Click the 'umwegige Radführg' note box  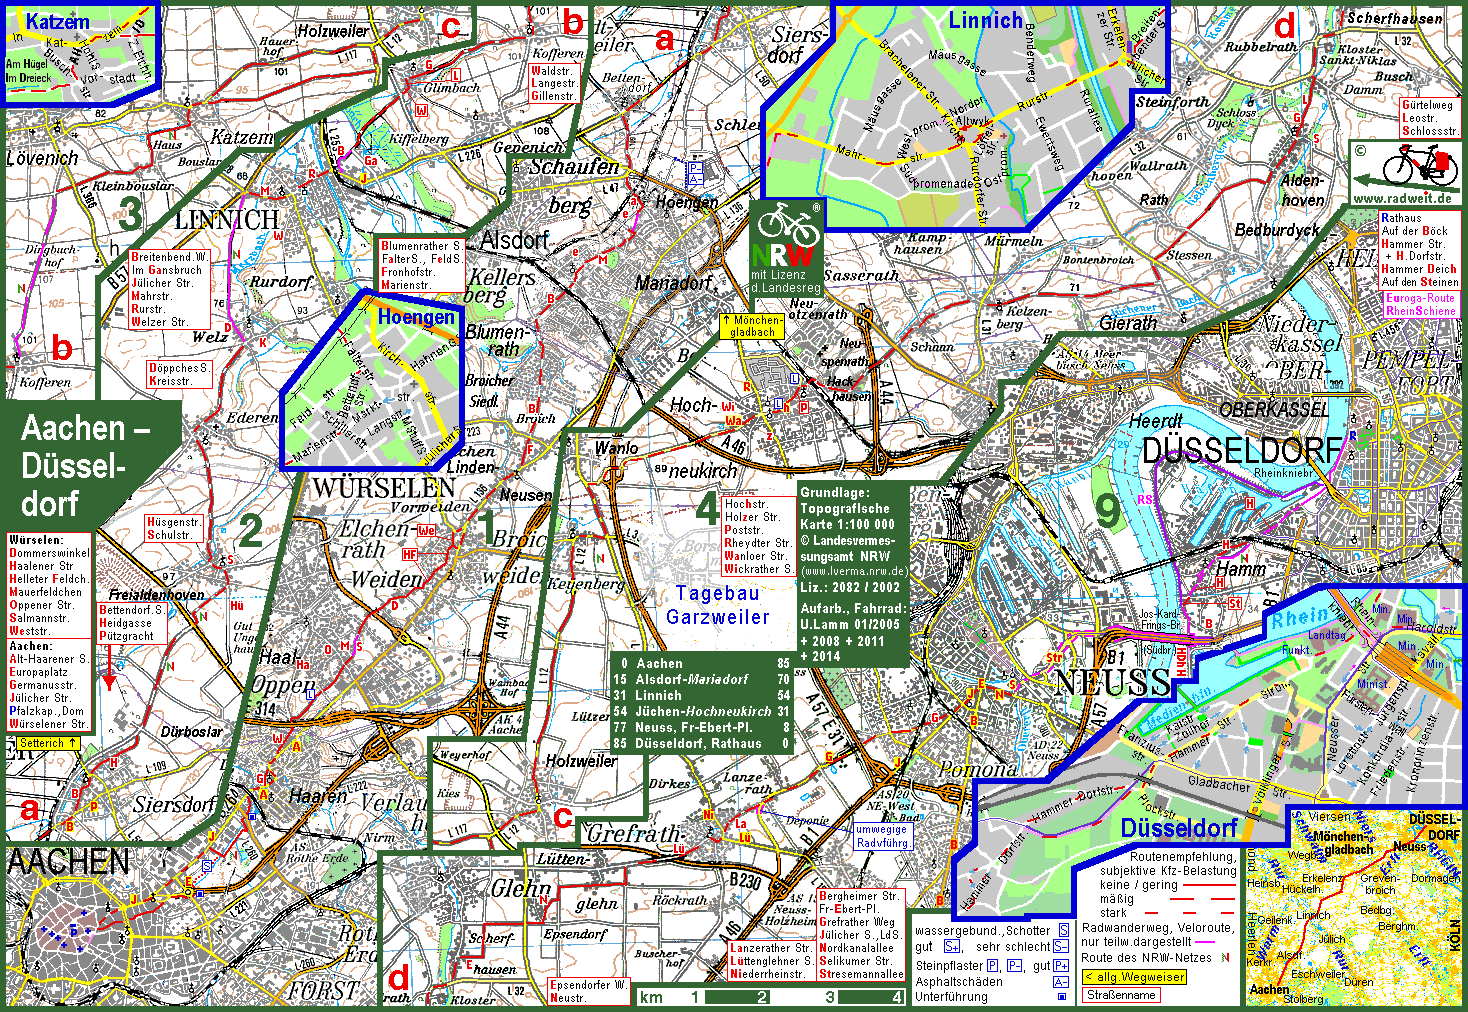[x=882, y=836]
